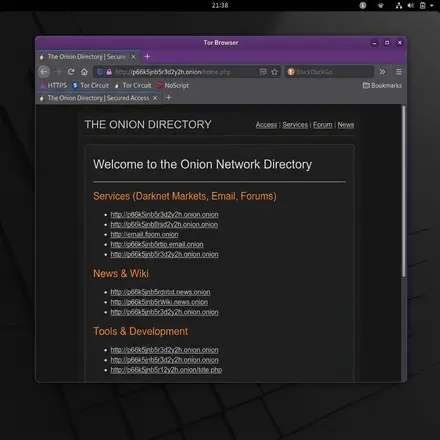Screen dimensions: 440x440
Task: Click the pocket-style icon in the address bar
Action: [263, 72]
